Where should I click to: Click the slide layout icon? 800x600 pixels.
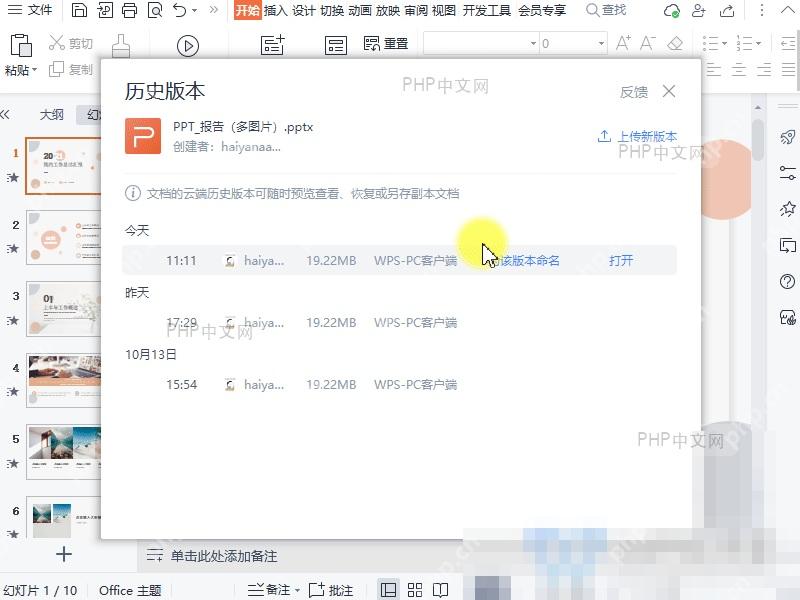[x=336, y=45]
